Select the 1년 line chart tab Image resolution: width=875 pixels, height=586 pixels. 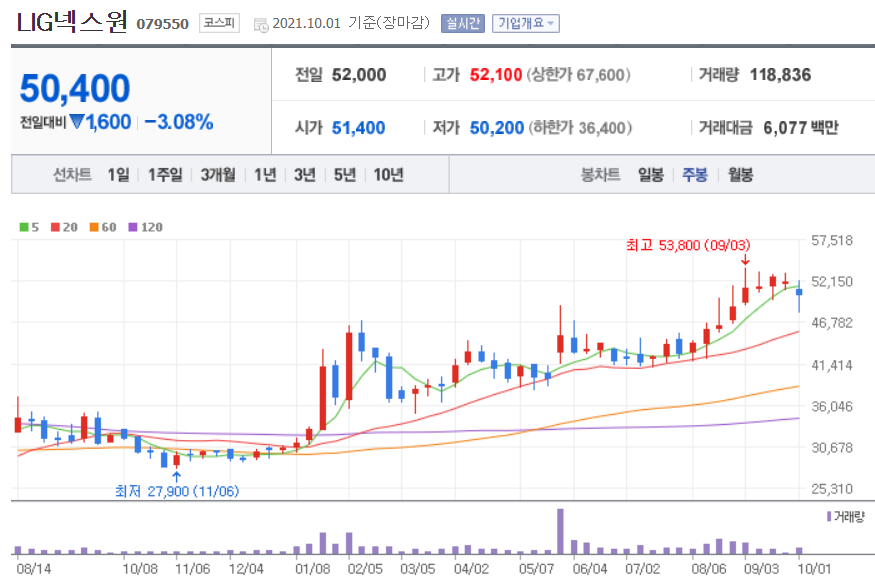click(x=265, y=175)
